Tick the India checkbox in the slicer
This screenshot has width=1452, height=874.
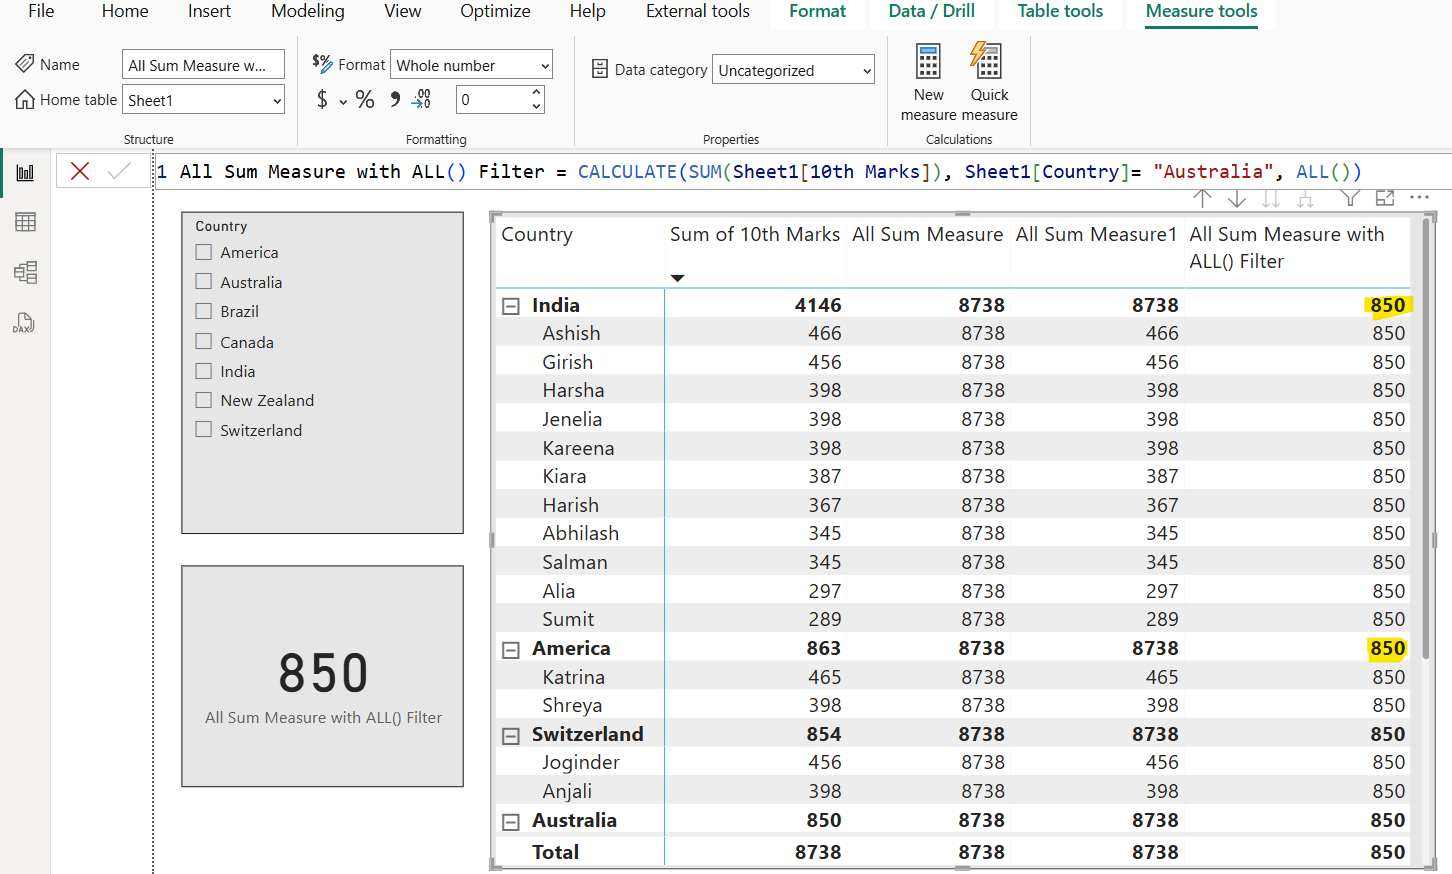(x=204, y=371)
